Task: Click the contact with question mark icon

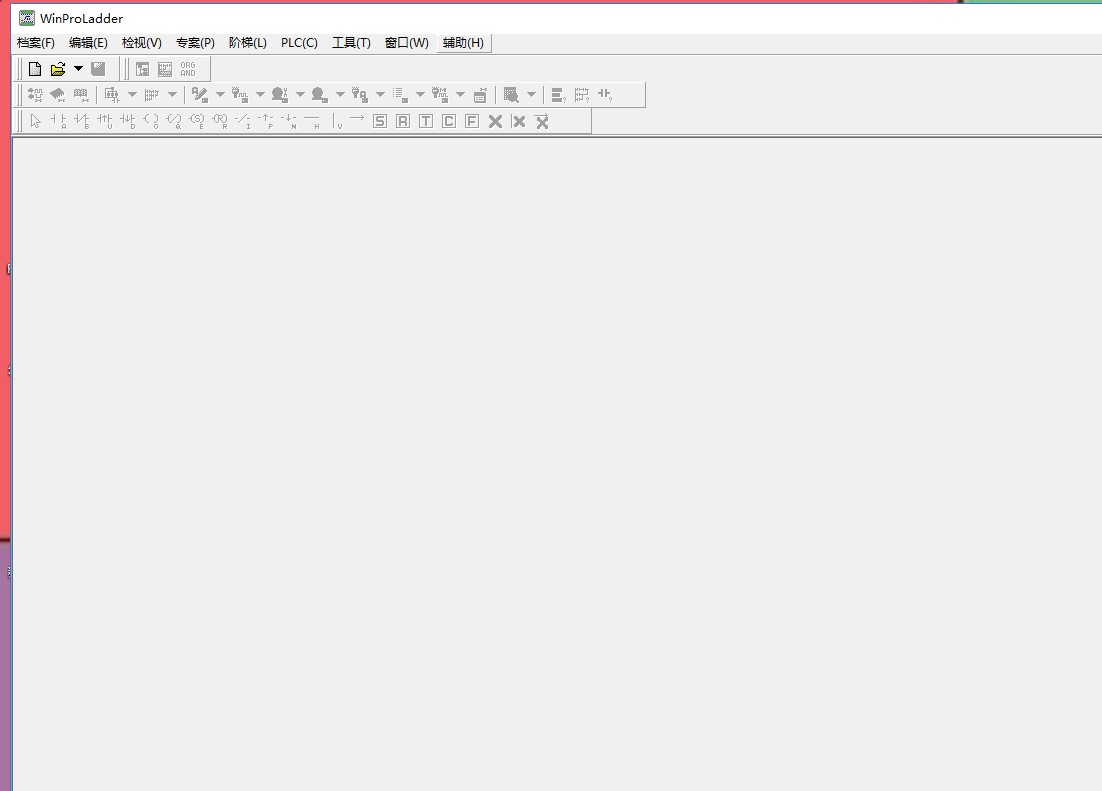Action: tap(605, 94)
